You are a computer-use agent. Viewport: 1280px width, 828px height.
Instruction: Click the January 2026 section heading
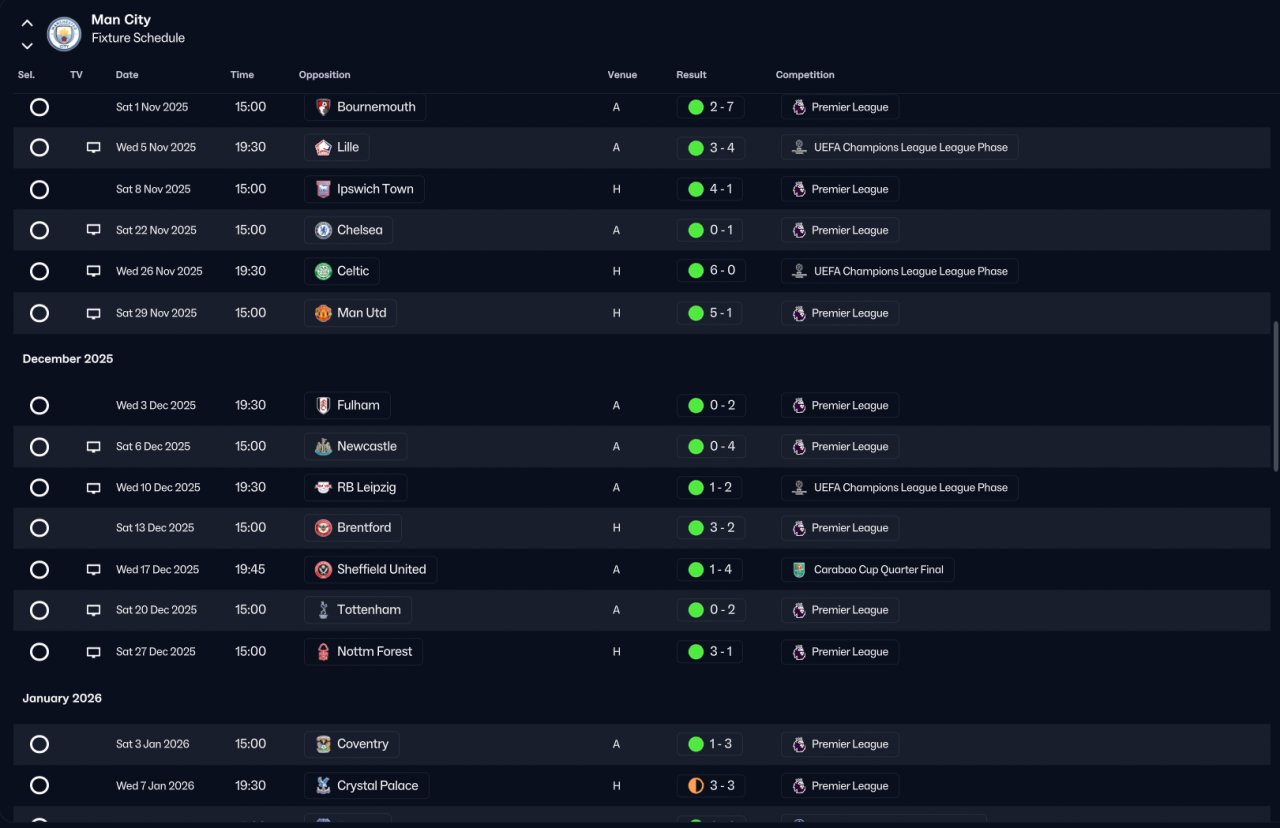62,698
